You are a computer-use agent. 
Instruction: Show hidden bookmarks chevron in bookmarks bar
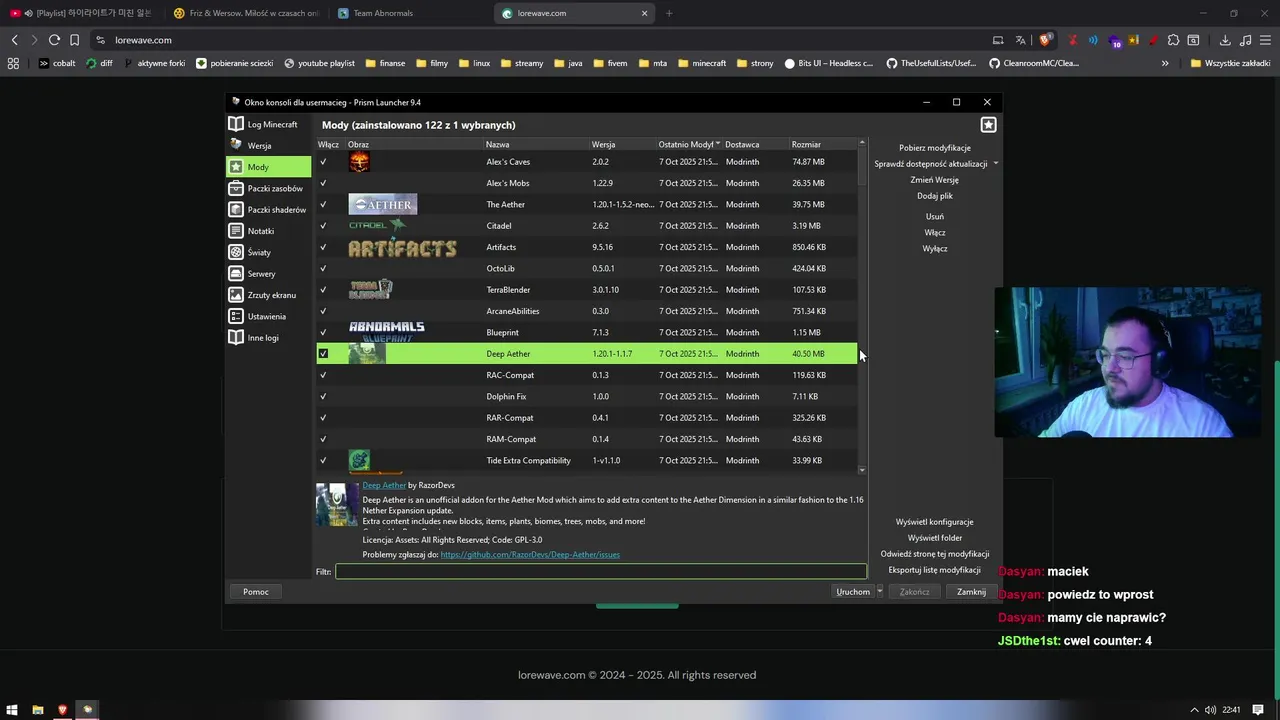1165,63
